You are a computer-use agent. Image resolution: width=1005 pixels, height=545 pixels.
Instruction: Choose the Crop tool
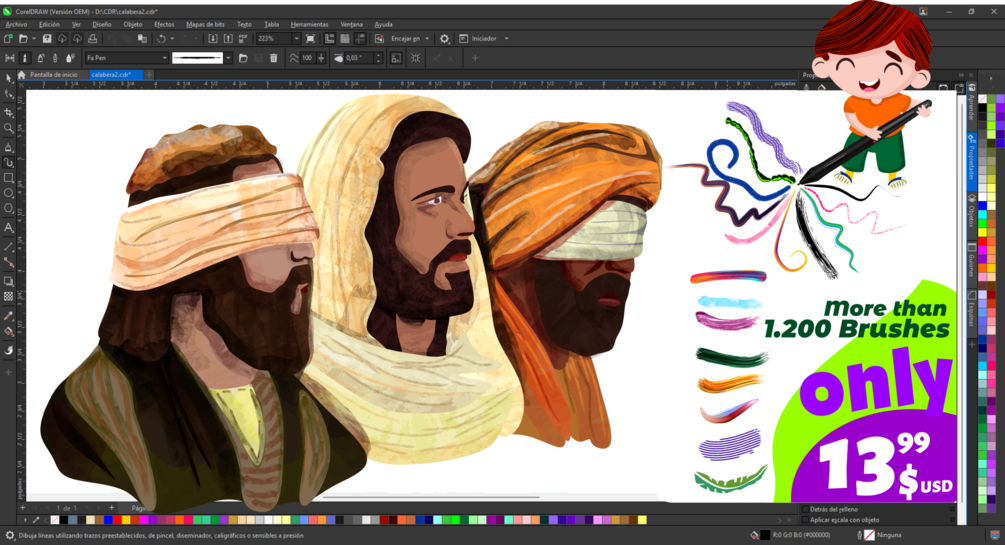pyautogui.click(x=9, y=112)
